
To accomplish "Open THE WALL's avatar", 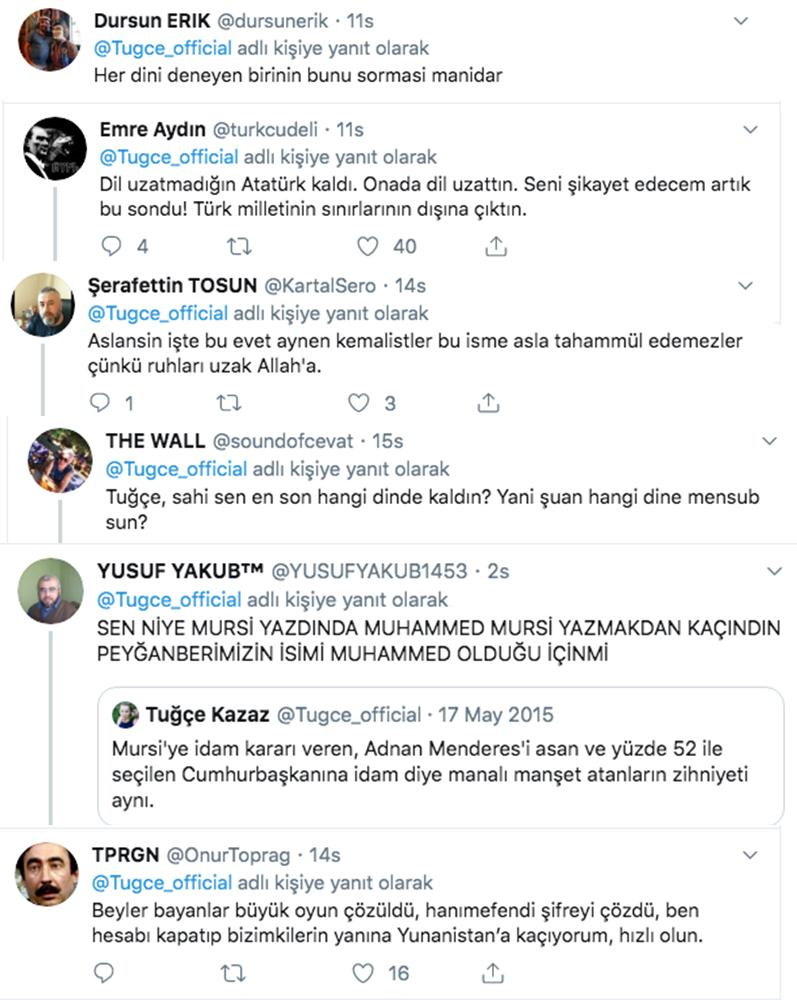I will click(x=59, y=460).
